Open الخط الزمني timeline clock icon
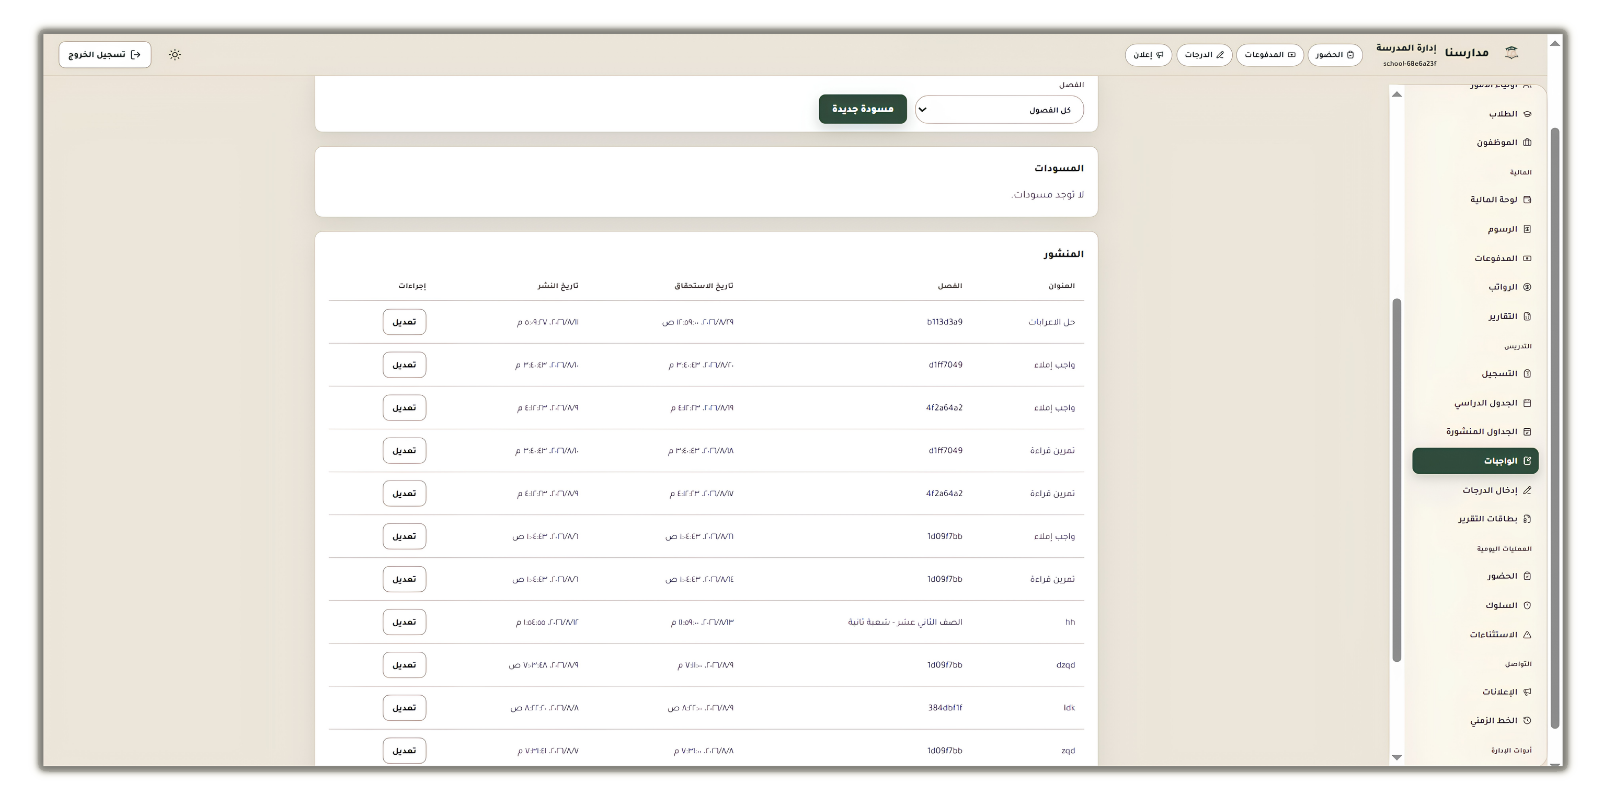This screenshot has height=800, width=1600. 1527,720
